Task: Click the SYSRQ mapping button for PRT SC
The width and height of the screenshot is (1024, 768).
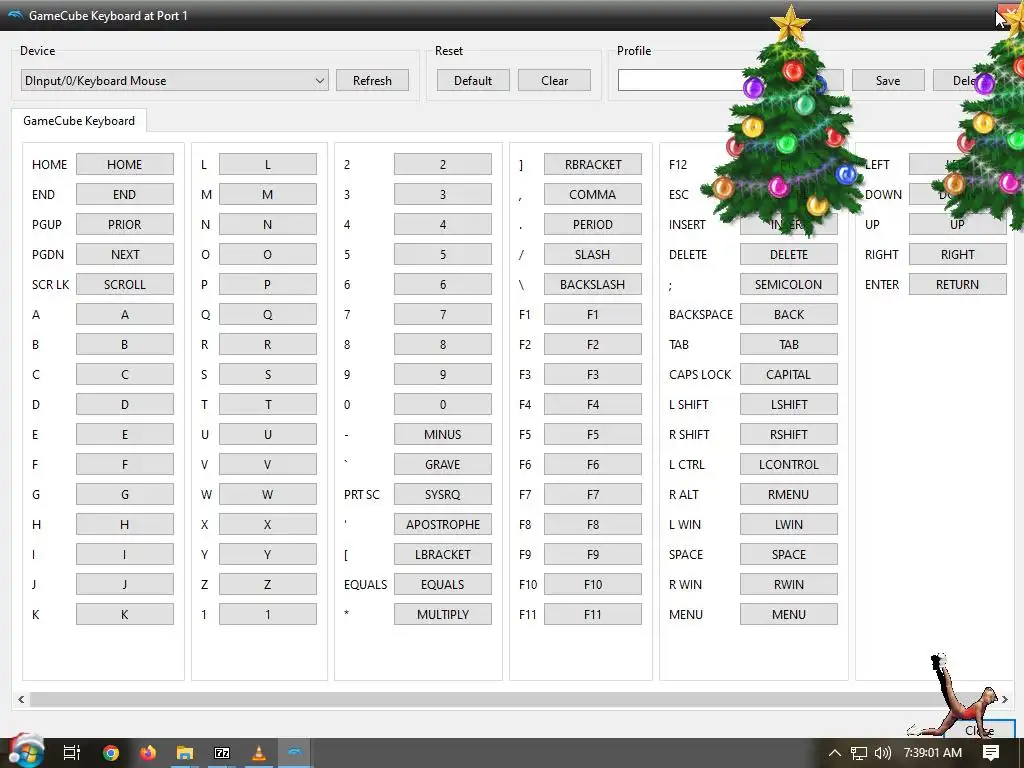Action: click(x=443, y=494)
